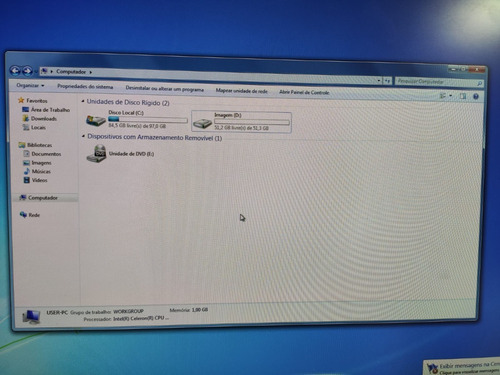The image size is (500, 375).
Task: Click USER-PC computer icon in details pane
Action: click(31, 317)
